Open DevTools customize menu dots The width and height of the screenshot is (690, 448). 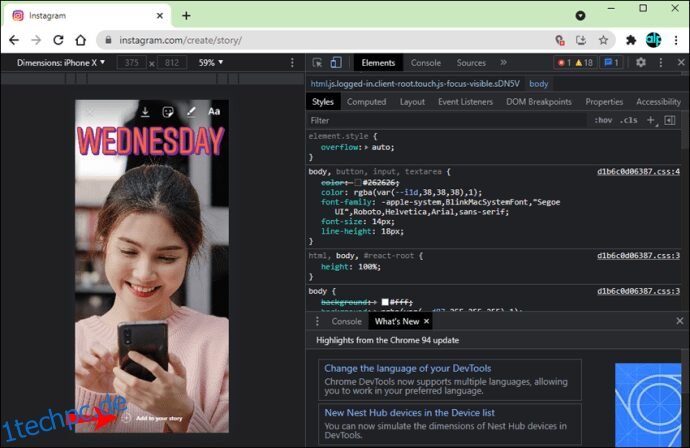(x=661, y=62)
